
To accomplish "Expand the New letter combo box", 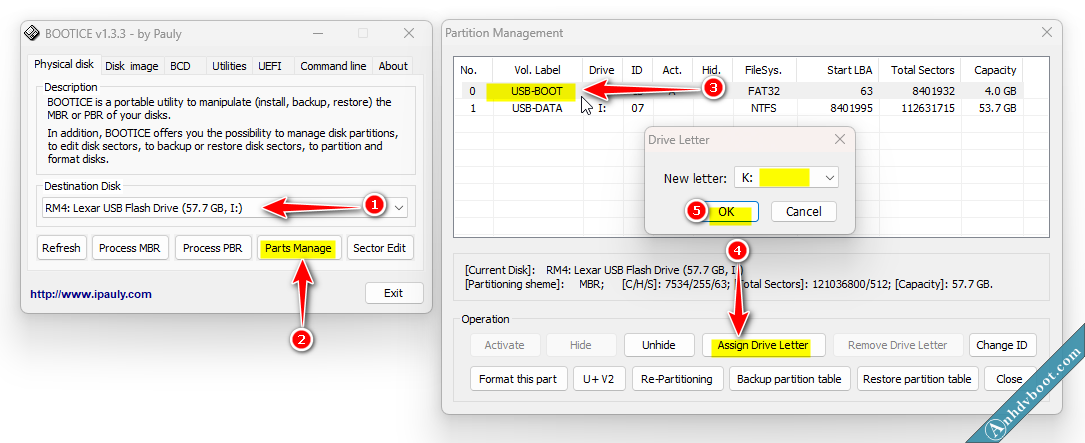I will pyautogui.click(x=829, y=177).
